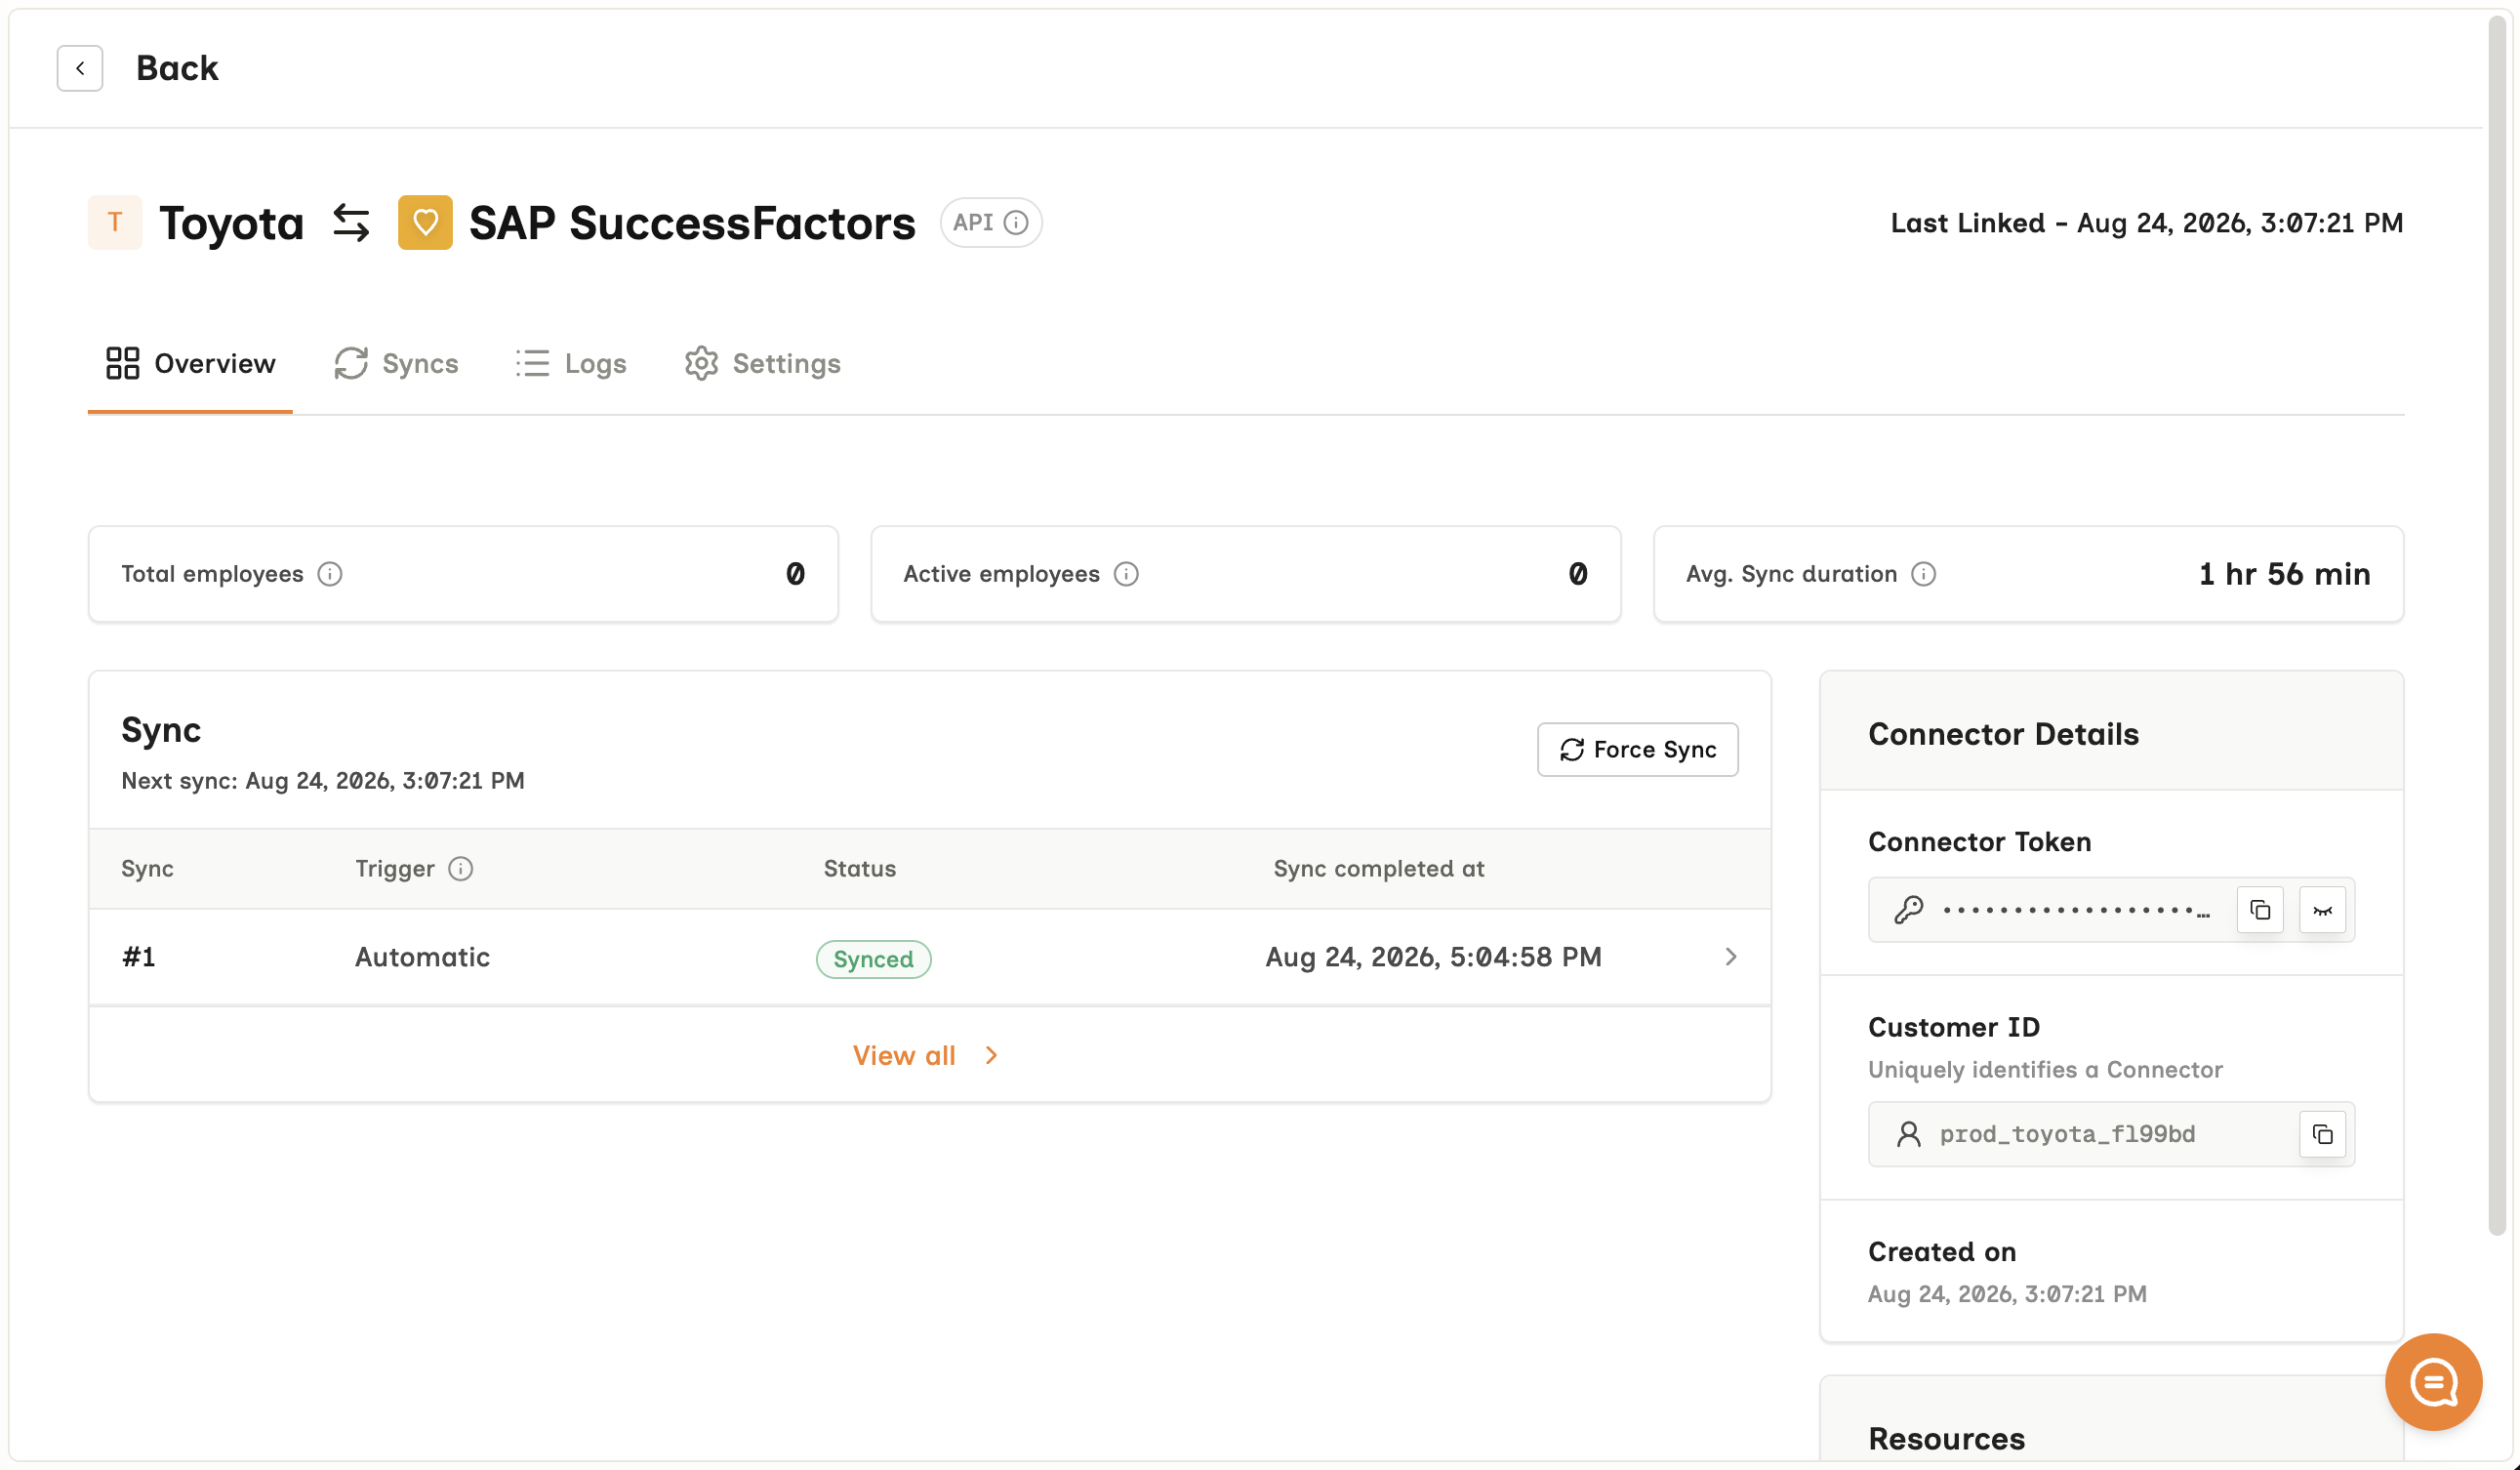Click the Connector Details heading
Image resolution: width=2520 pixels, height=1470 pixels.
point(2003,734)
